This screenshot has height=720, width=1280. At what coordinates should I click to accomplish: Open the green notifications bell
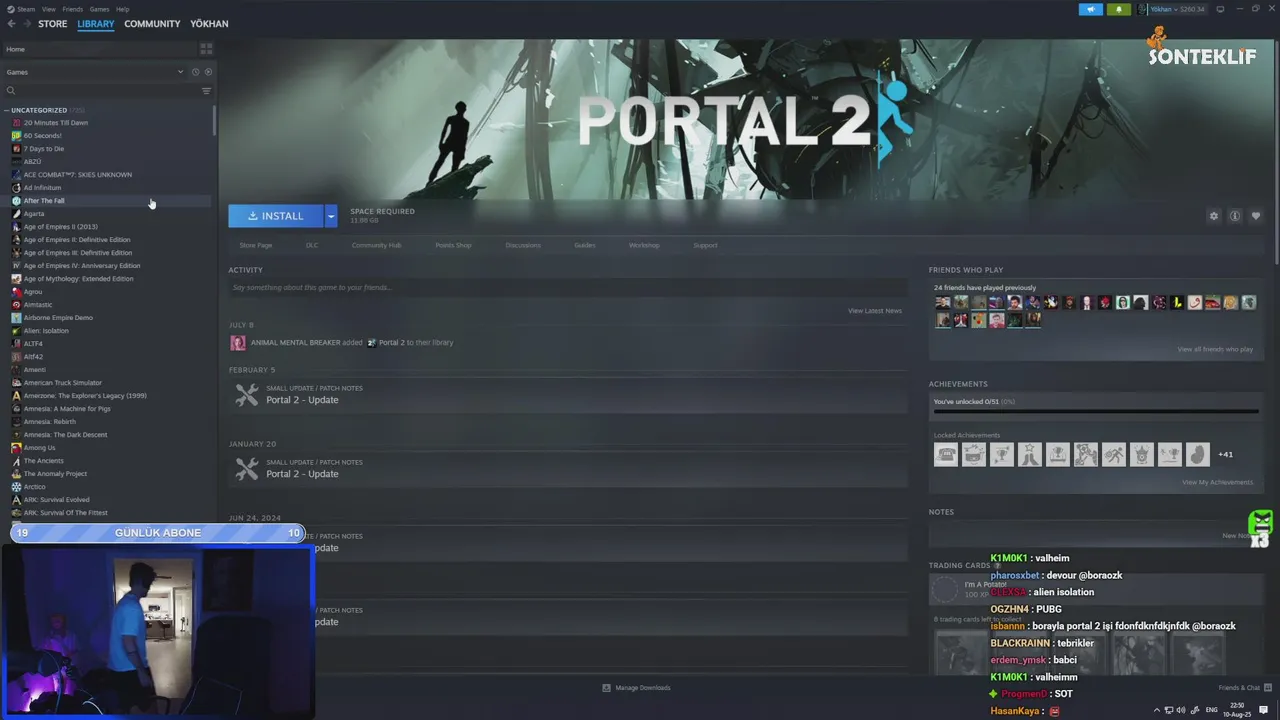coord(1118,9)
